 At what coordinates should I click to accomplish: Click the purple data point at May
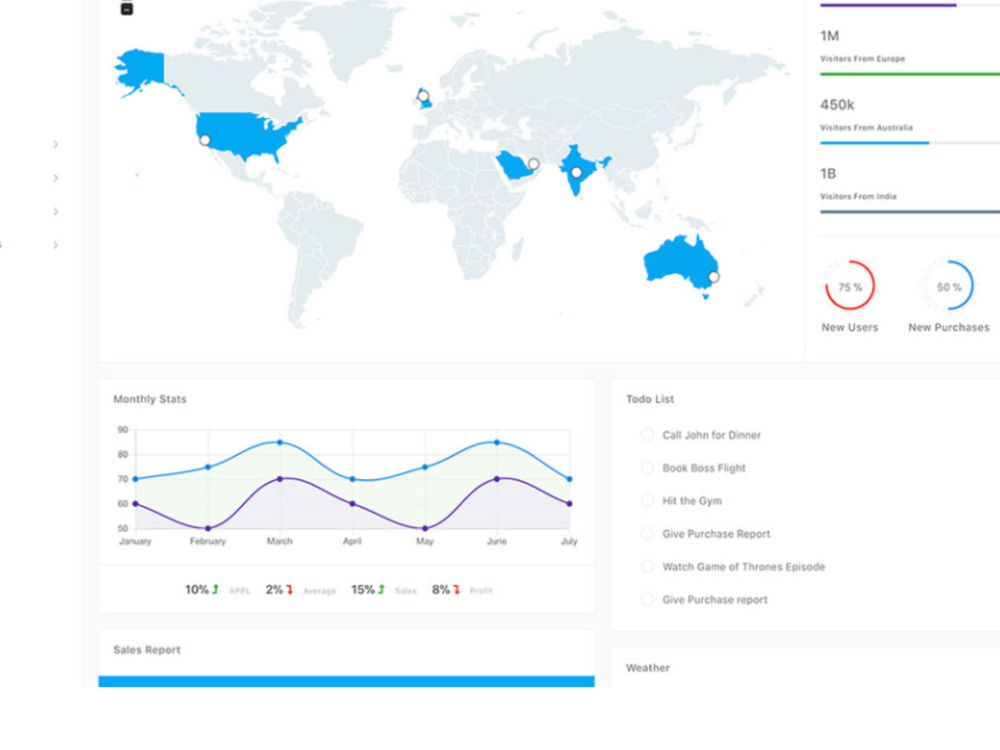click(425, 528)
